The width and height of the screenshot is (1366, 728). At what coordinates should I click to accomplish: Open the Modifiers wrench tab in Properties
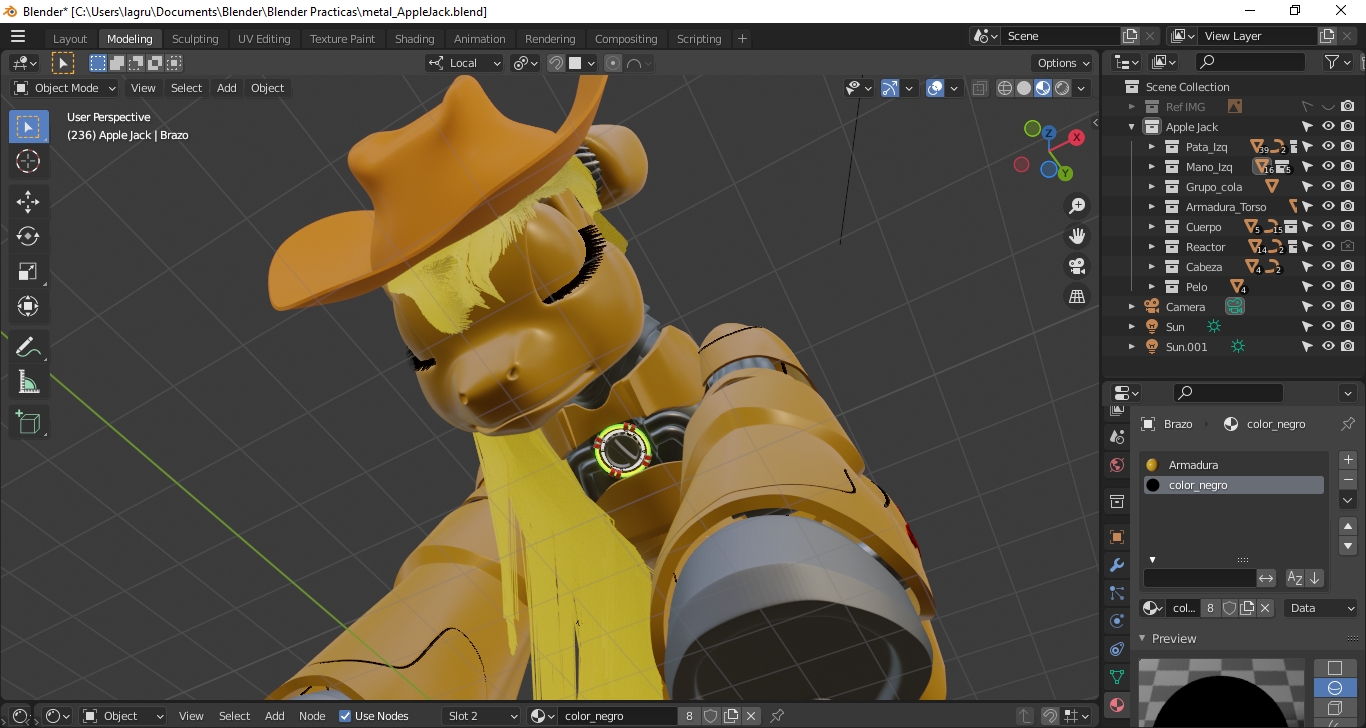[1117, 566]
